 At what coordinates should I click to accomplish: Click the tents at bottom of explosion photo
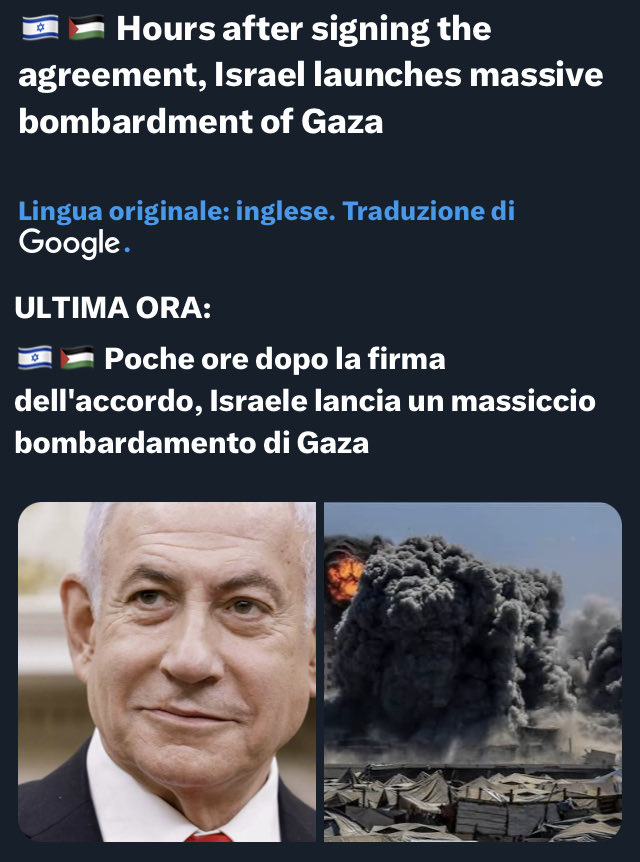pos(473,805)
